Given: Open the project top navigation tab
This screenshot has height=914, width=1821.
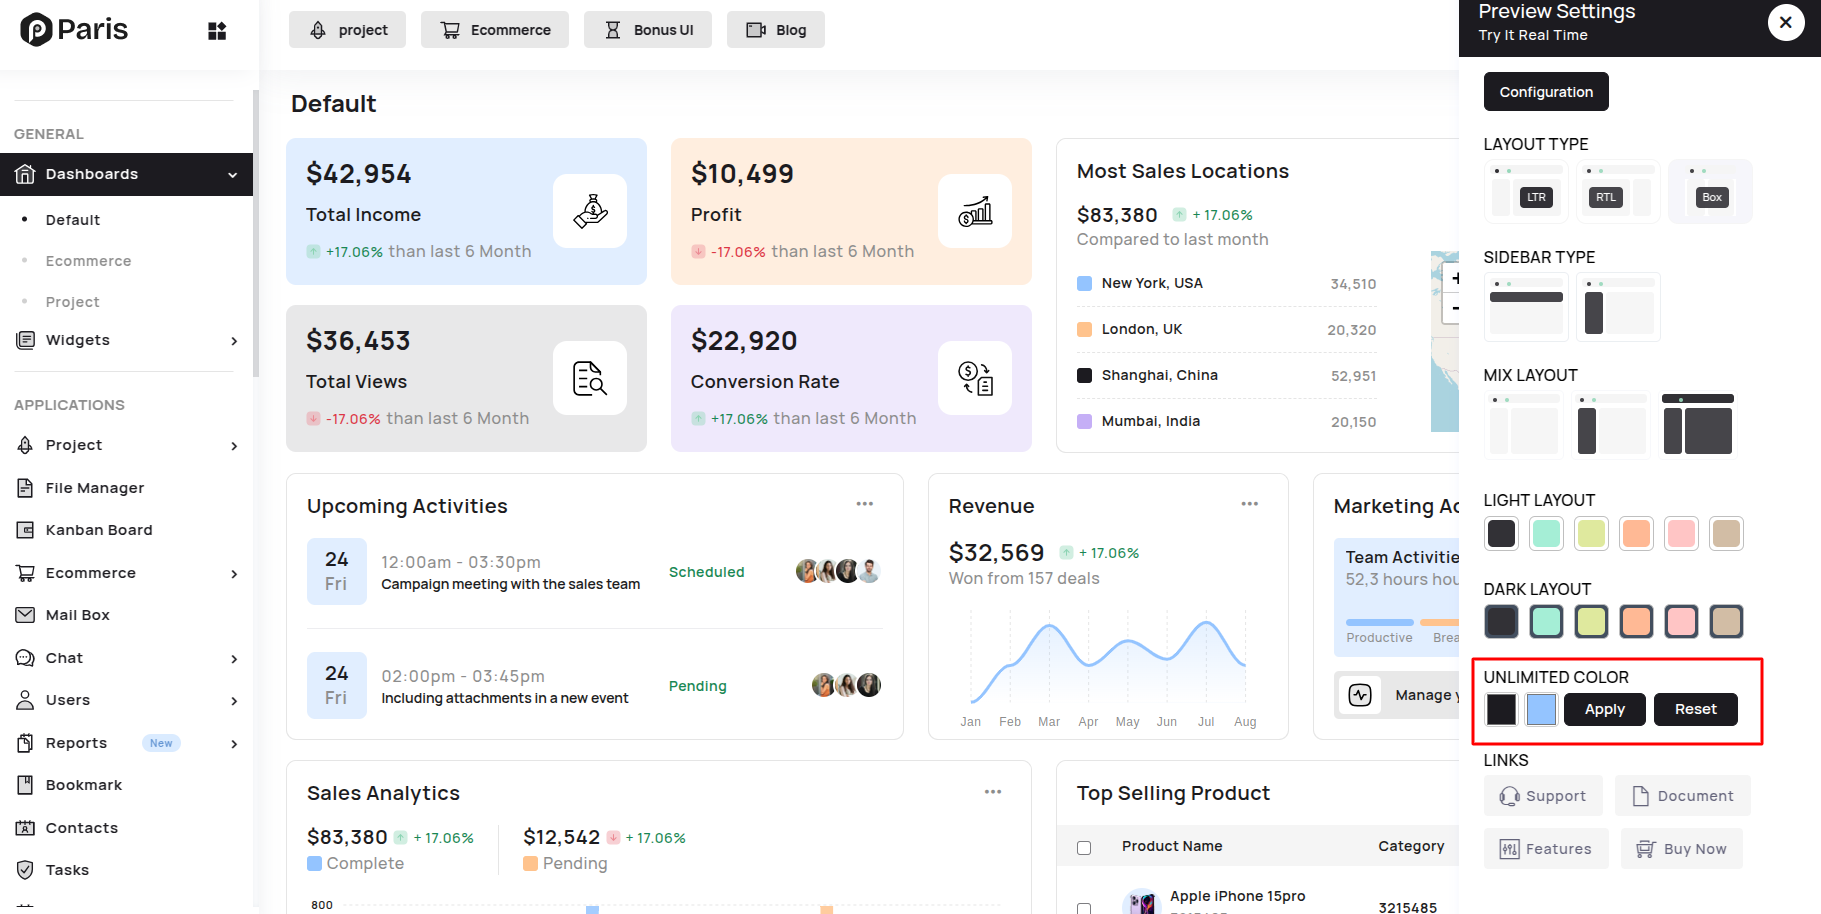Looking at the screenshot, I should click(x=347, y=30).
